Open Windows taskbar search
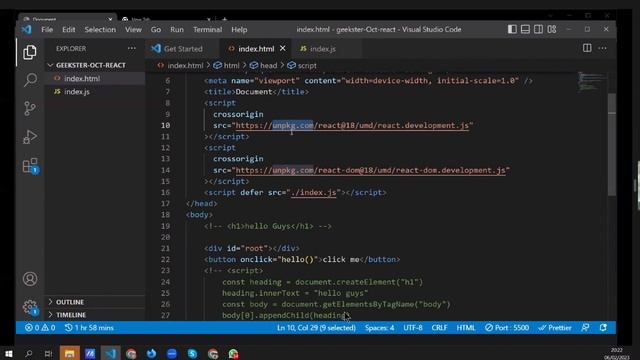The height and width of the screenshot is (360, 640). tap(29, 353)
